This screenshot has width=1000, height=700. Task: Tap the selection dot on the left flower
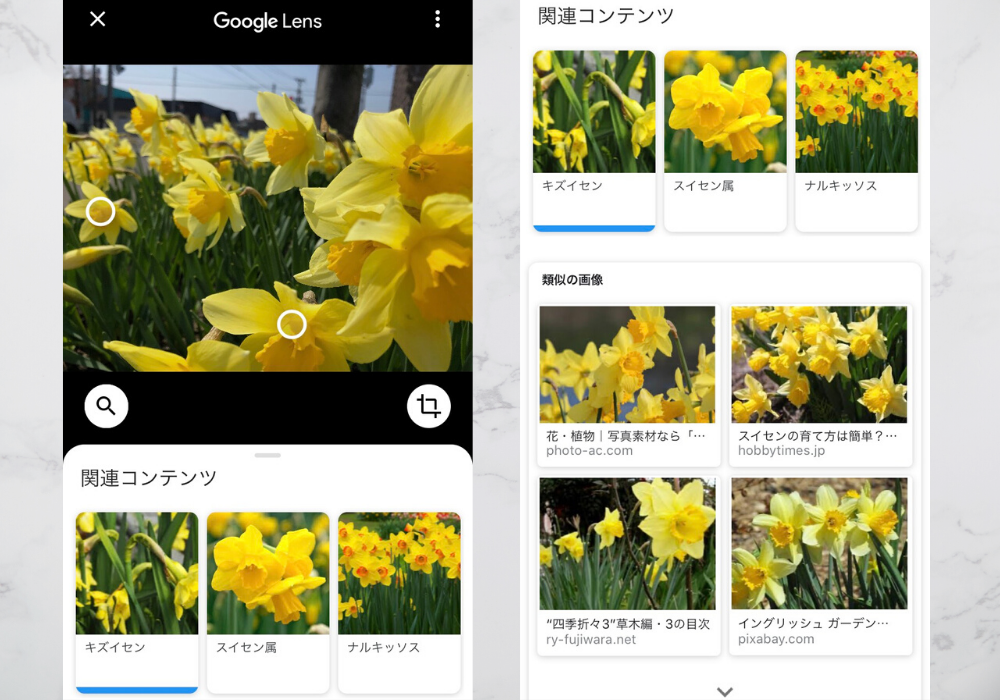pyautogui.click(x=100, y=211)
